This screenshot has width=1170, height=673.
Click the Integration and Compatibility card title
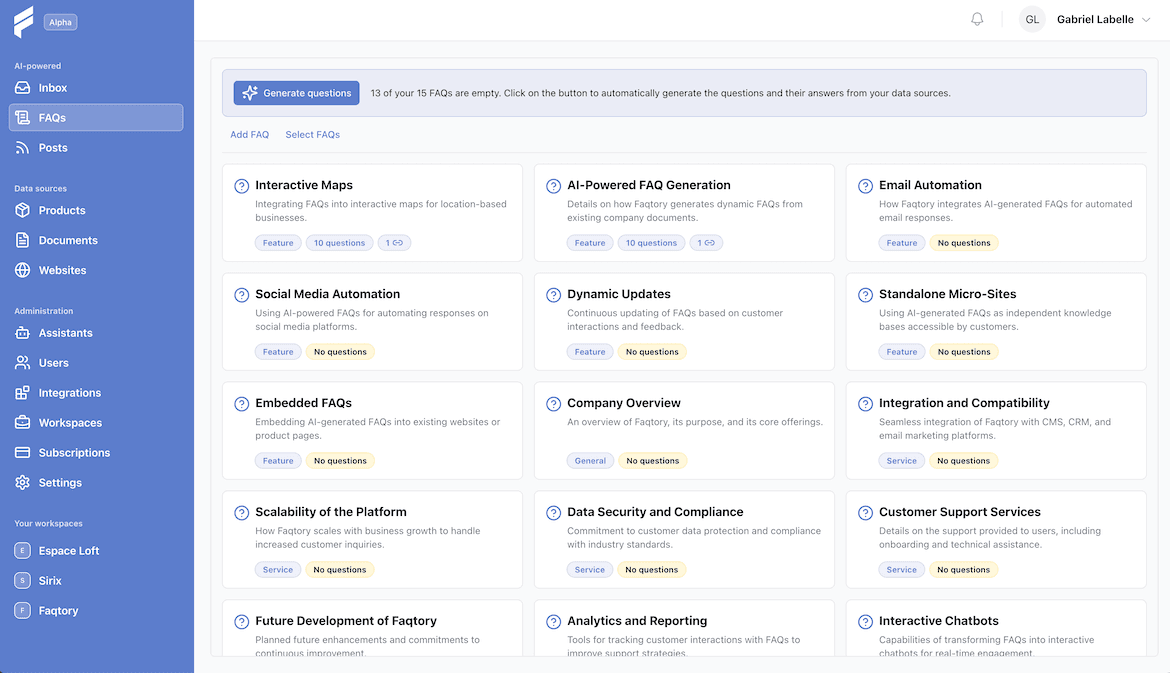coord(964,403)
